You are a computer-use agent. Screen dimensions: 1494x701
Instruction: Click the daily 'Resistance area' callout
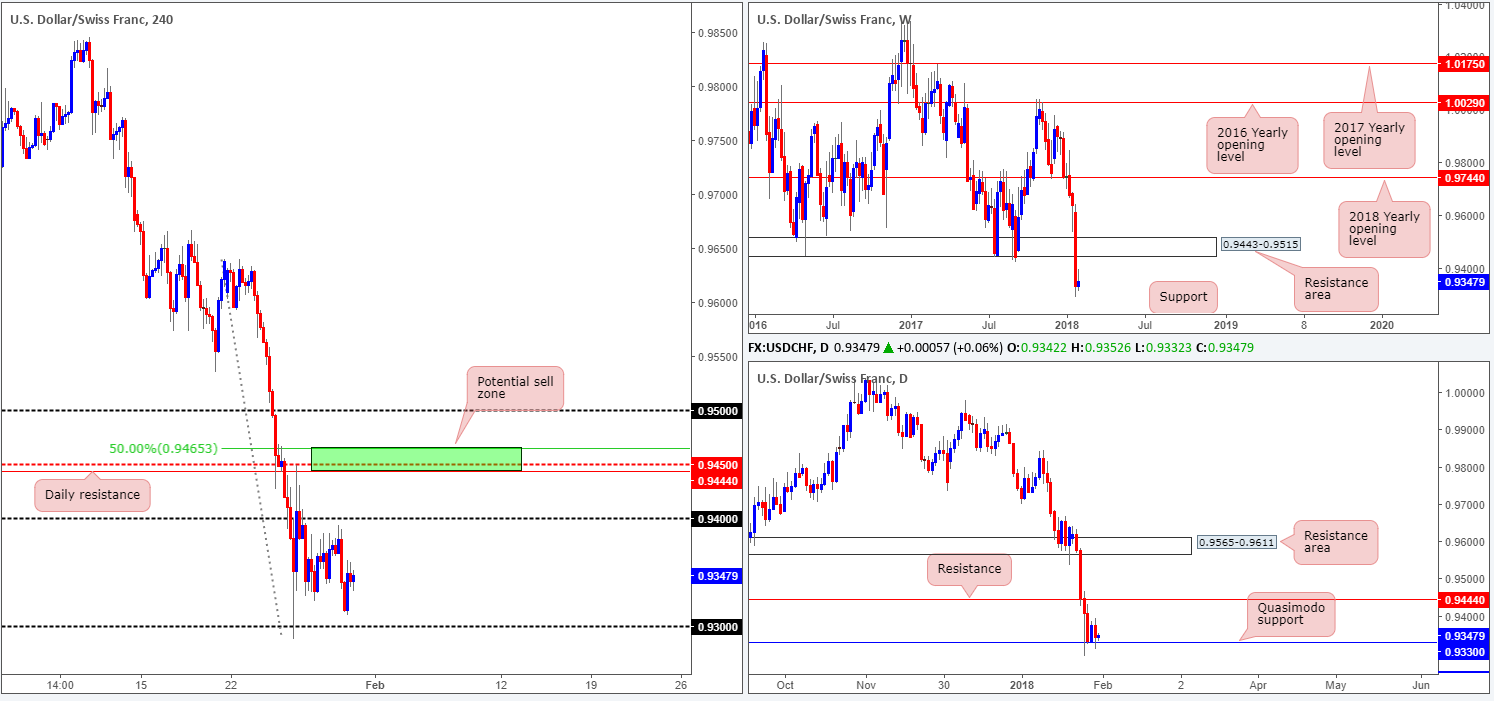pos(1336,542)
